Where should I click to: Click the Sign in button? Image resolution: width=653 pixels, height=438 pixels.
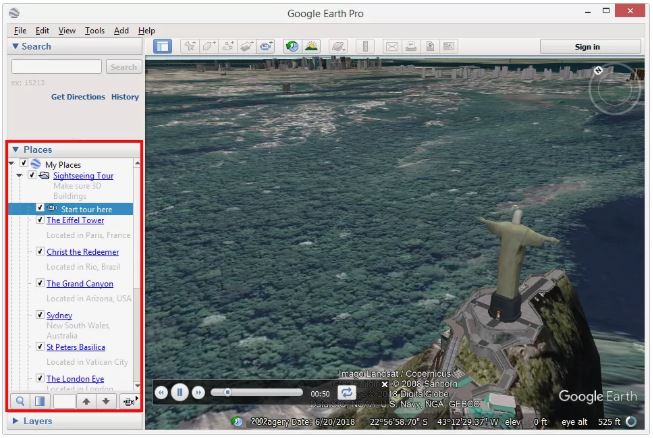590,47
